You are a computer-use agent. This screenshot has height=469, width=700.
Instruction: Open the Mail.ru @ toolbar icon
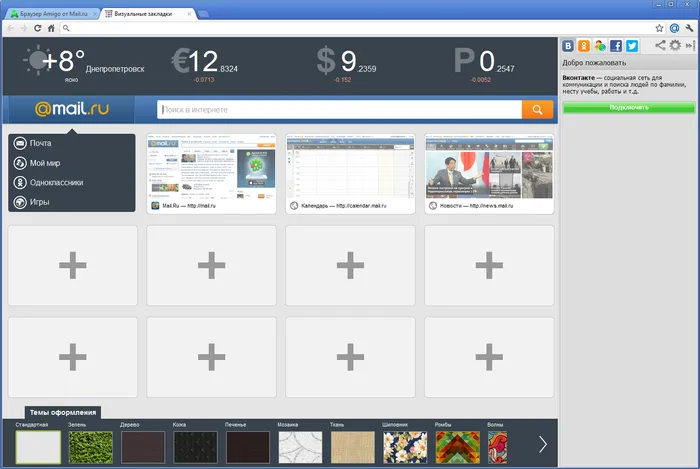pyautogui.click(x=674, y=28)
